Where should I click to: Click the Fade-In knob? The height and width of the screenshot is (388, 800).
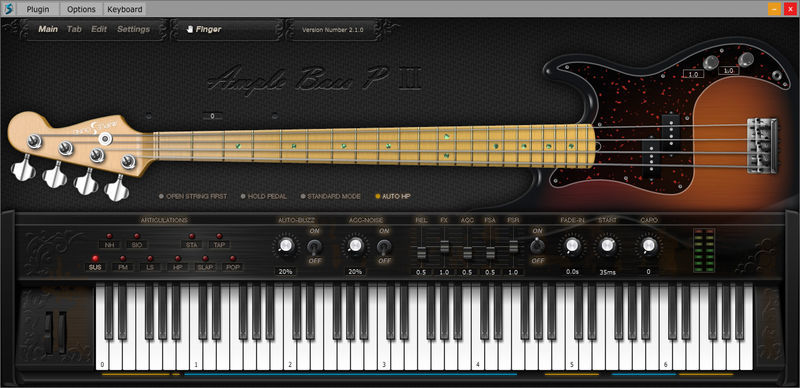[572, 246]
